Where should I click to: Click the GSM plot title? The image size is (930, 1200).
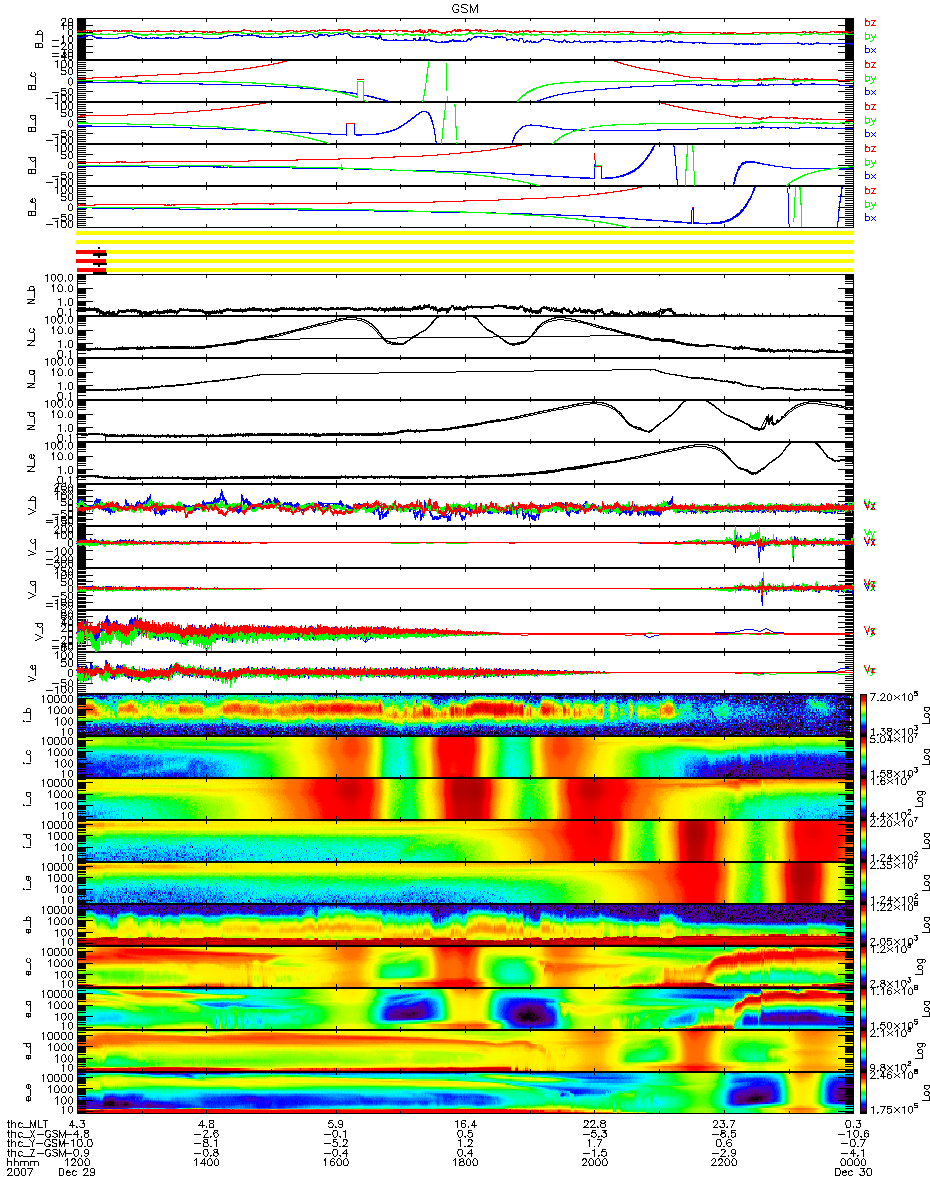pyautogui.click(x=464, y=8)
